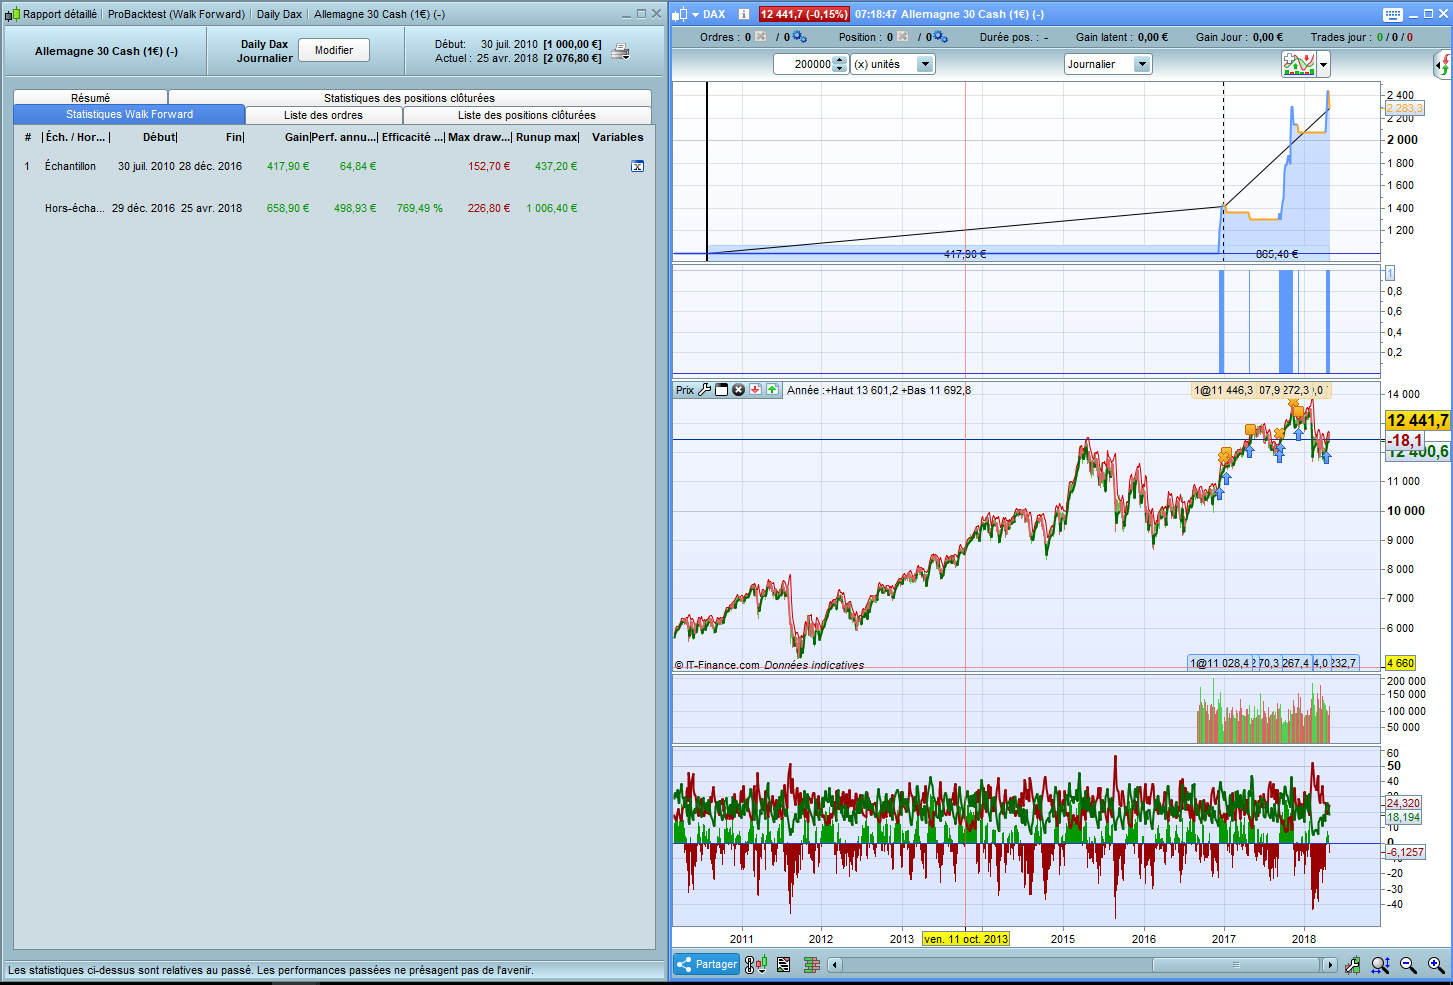Screen dimensions: 1453x985
Task: Click the 1@11 446,3 position label
Action: point(1223,390)
